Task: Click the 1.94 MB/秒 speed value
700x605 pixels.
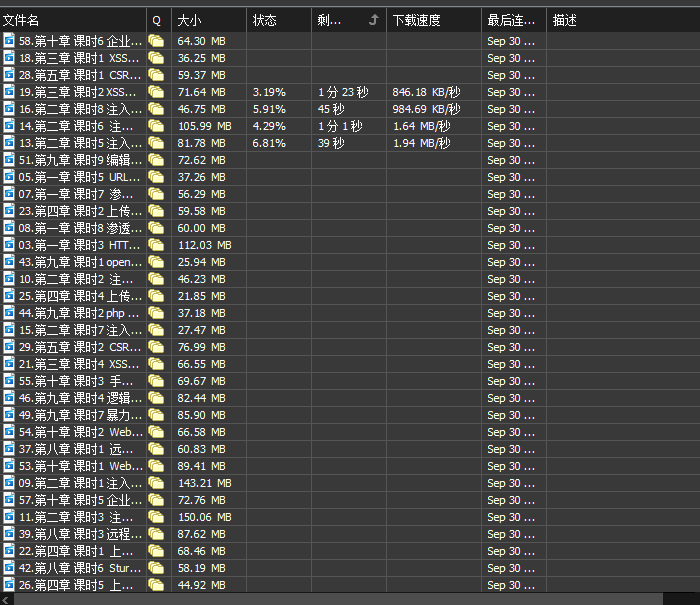Action: [x=421, y=143]
